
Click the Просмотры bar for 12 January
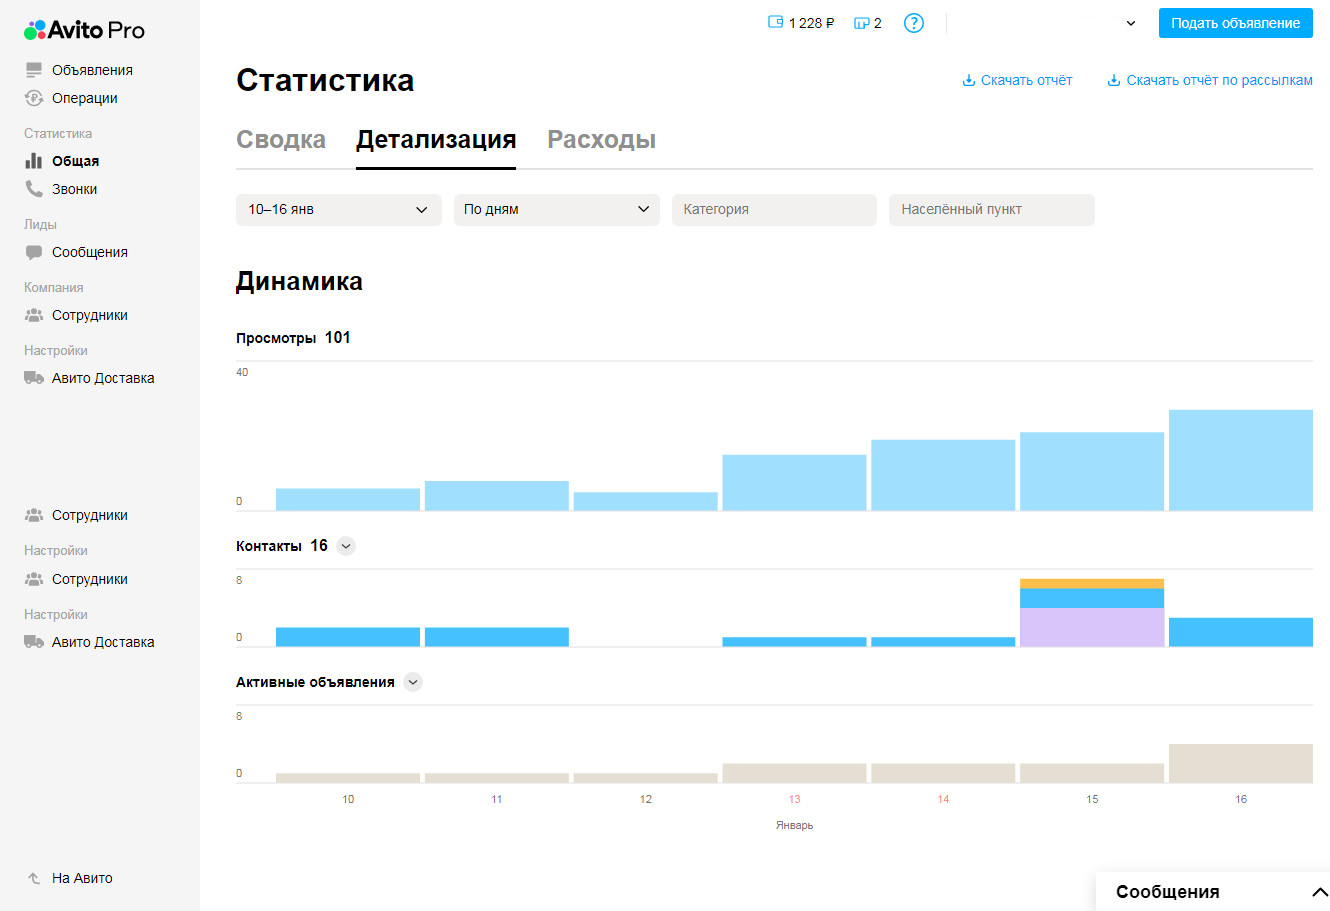[645, 501]
